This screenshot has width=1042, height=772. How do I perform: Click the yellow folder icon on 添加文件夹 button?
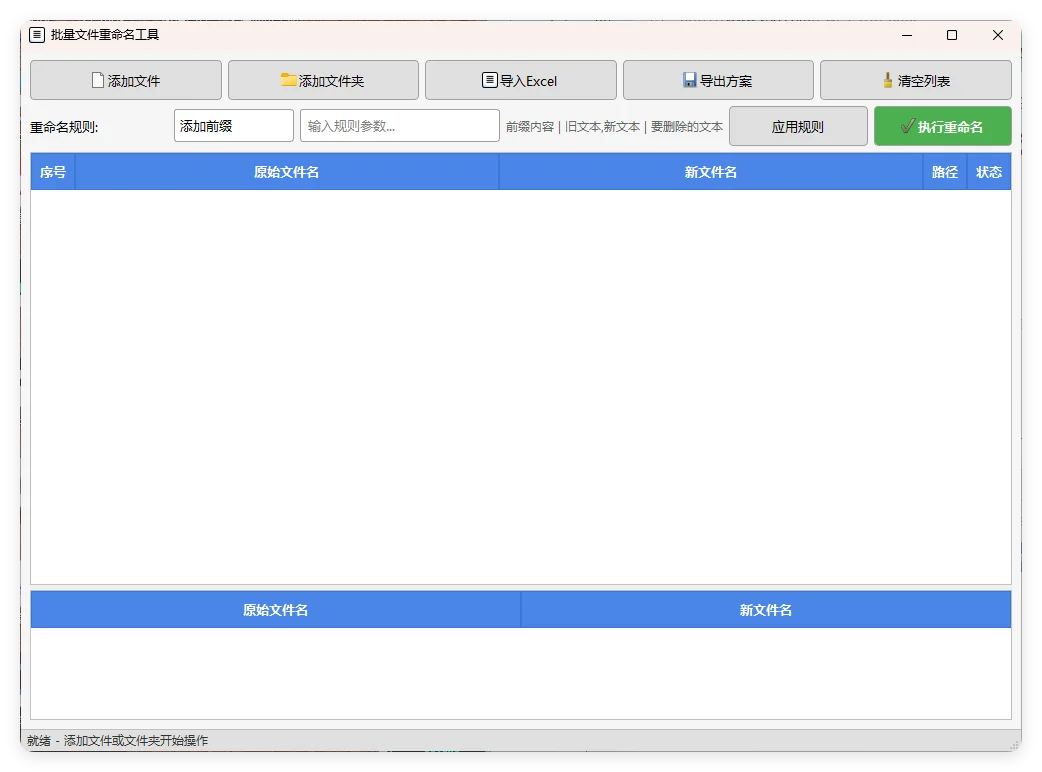(x=288, y=80)
